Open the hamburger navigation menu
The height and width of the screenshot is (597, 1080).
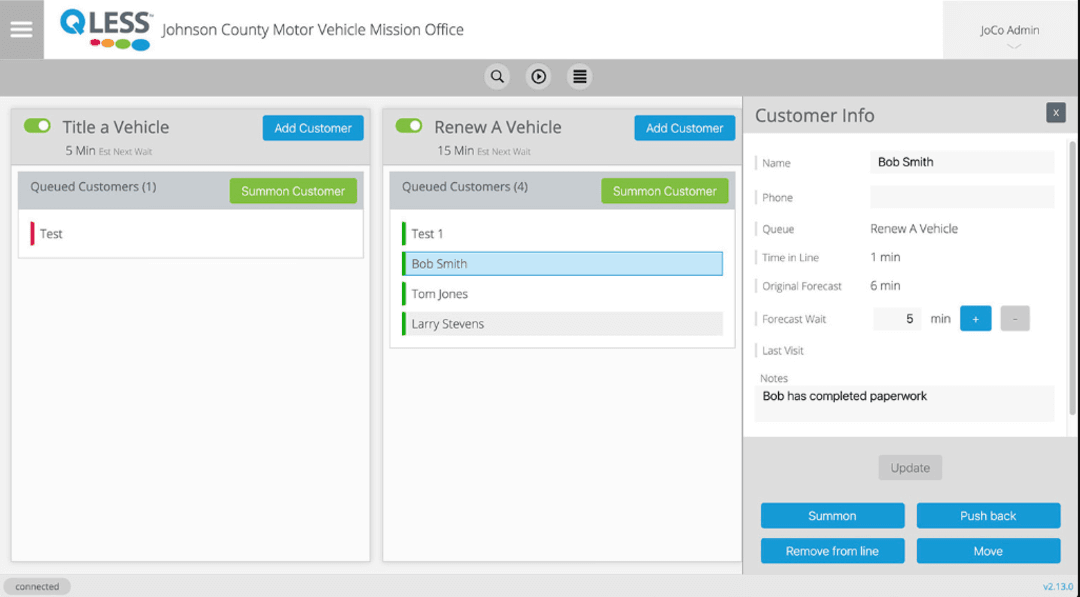click(x=21, y=28)
